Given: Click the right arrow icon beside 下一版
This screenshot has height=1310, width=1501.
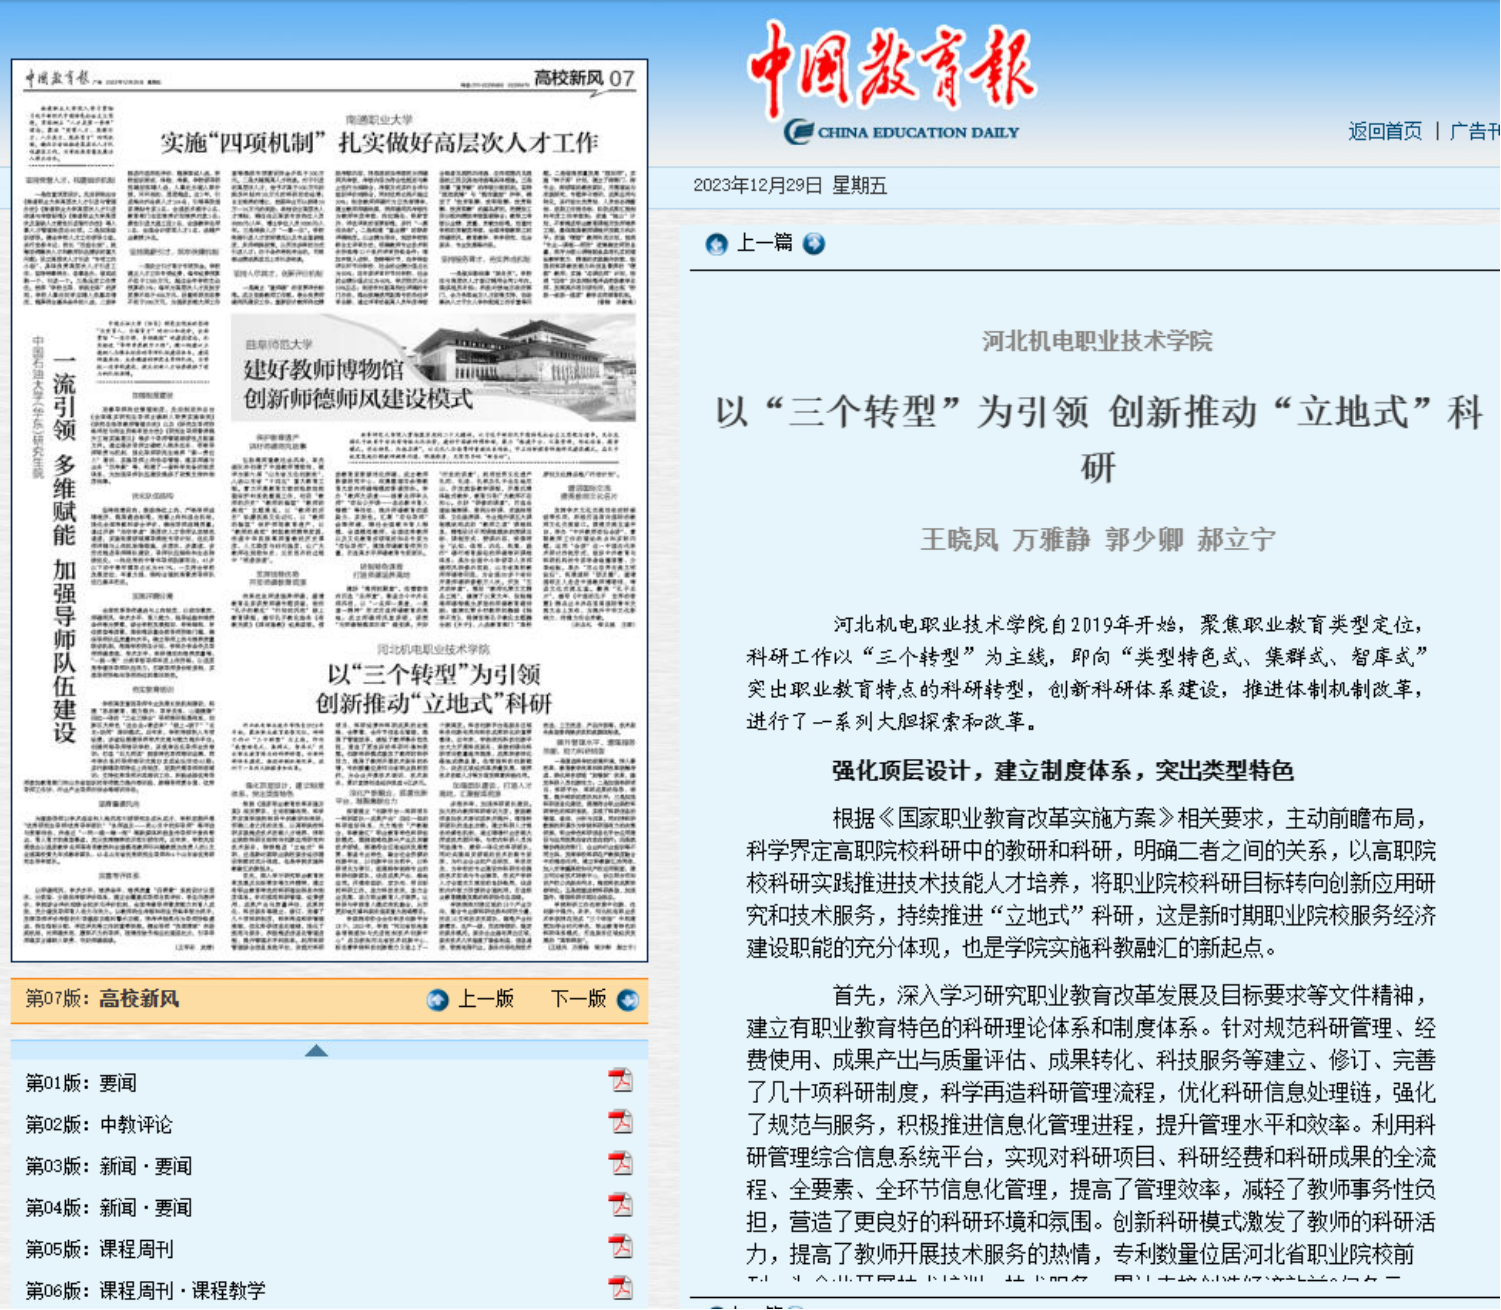Looking at the screenshot, I should pos(628,1000).
